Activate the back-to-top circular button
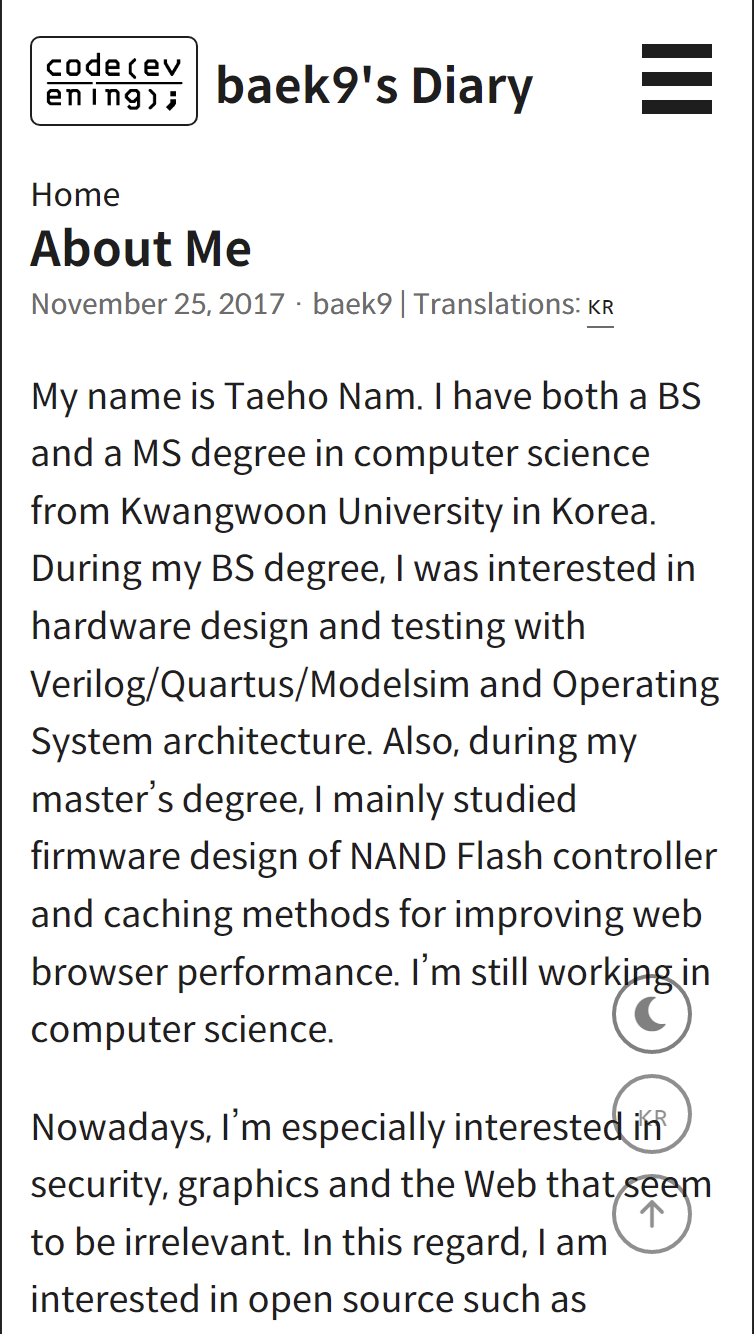The height and width of the screenshot is (1334, 754). coord(651,1213)
